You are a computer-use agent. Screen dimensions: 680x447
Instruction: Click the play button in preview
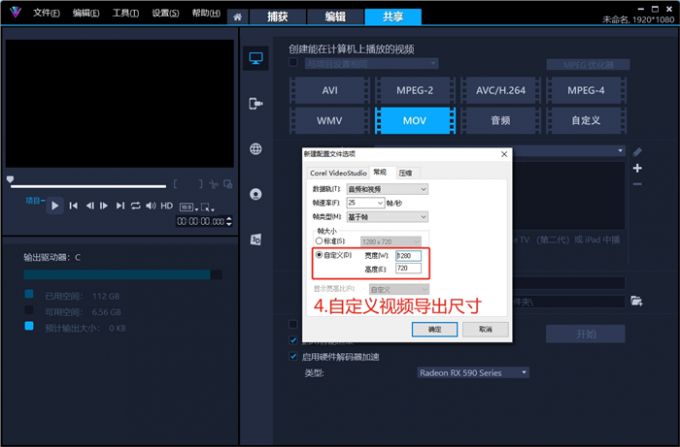tap(55, 206)
